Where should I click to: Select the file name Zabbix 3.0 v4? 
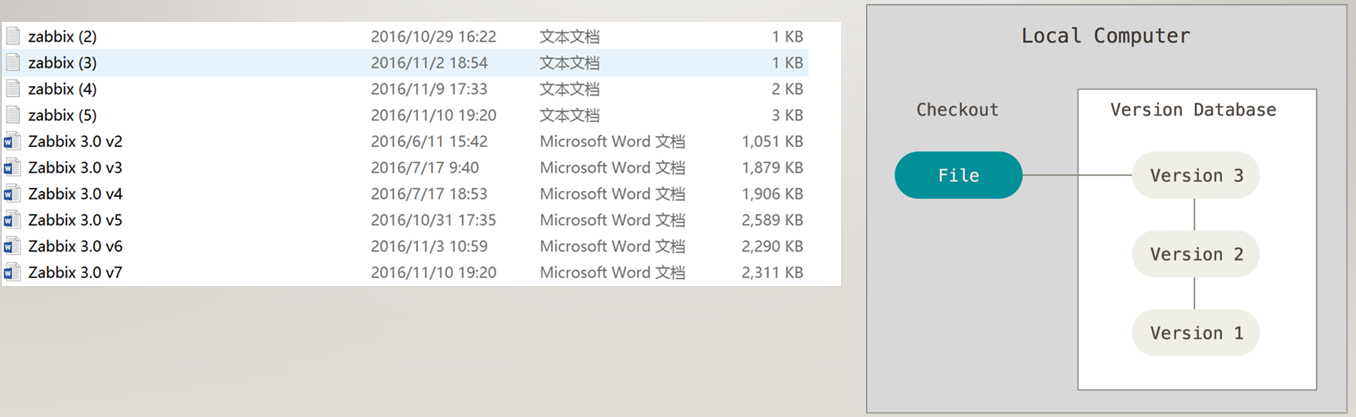point(75,193)
